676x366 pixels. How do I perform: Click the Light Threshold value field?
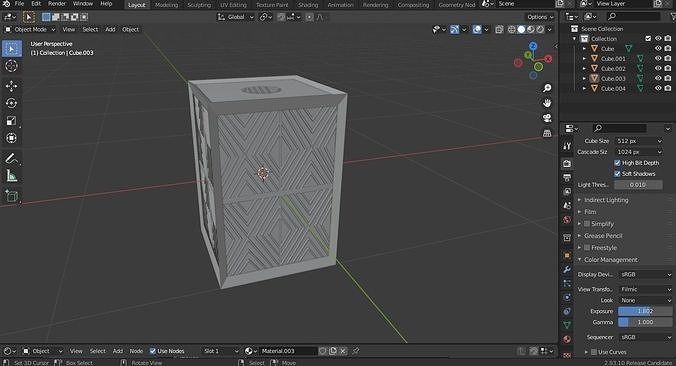pyautogui.click(x=638, y=185)
